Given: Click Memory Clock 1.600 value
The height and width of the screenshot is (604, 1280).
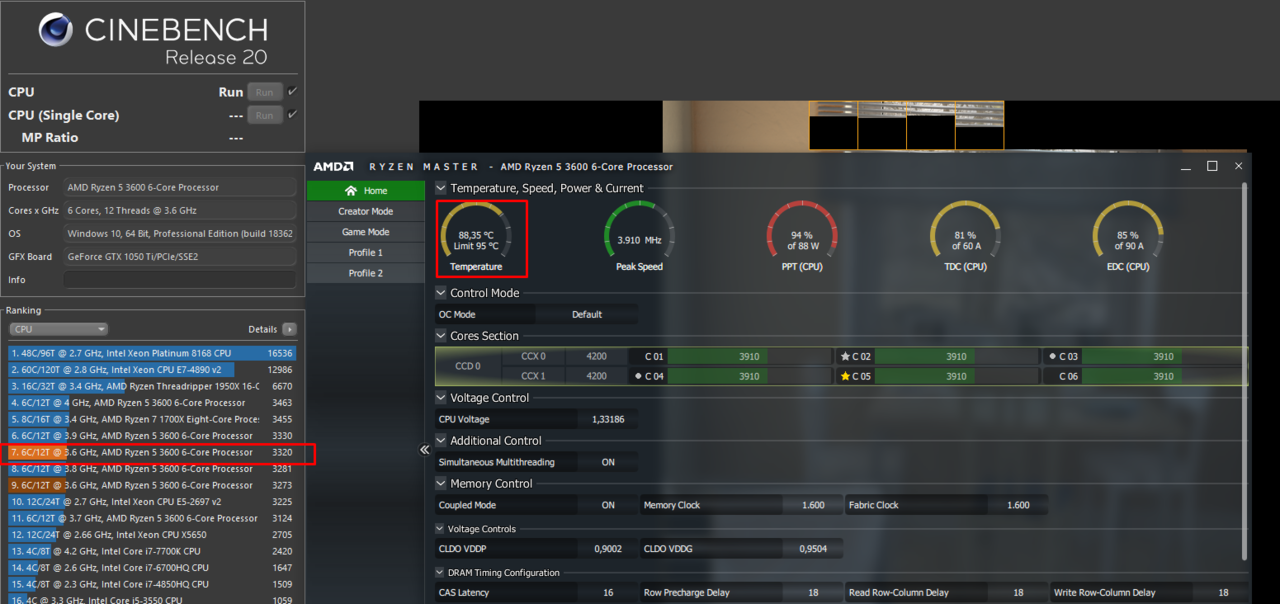Looking at the screenshot, I should click(x=813, y=505).
